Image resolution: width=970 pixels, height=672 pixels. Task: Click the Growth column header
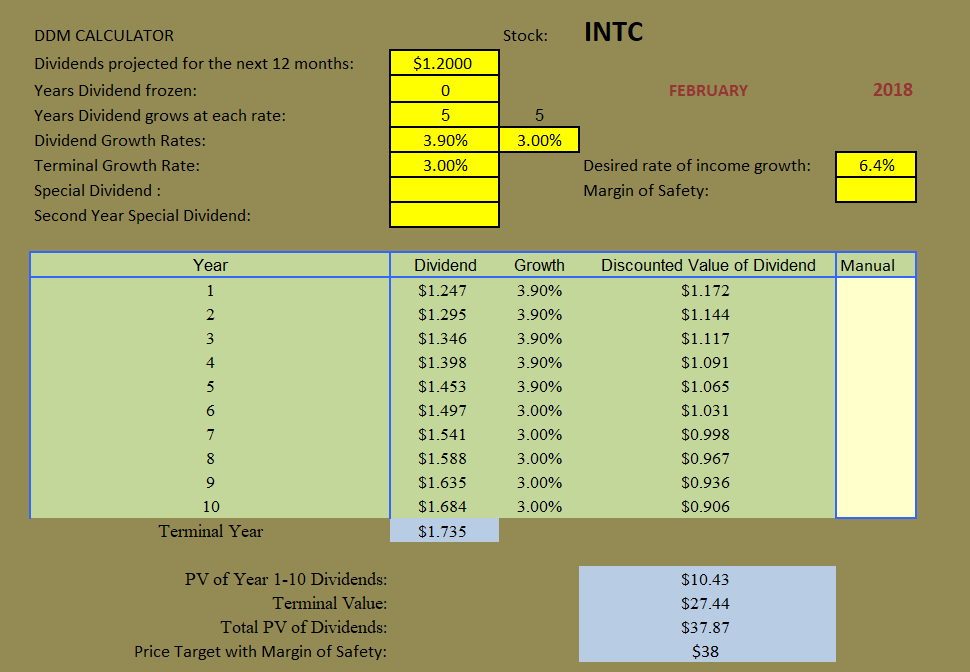[539, 265]
